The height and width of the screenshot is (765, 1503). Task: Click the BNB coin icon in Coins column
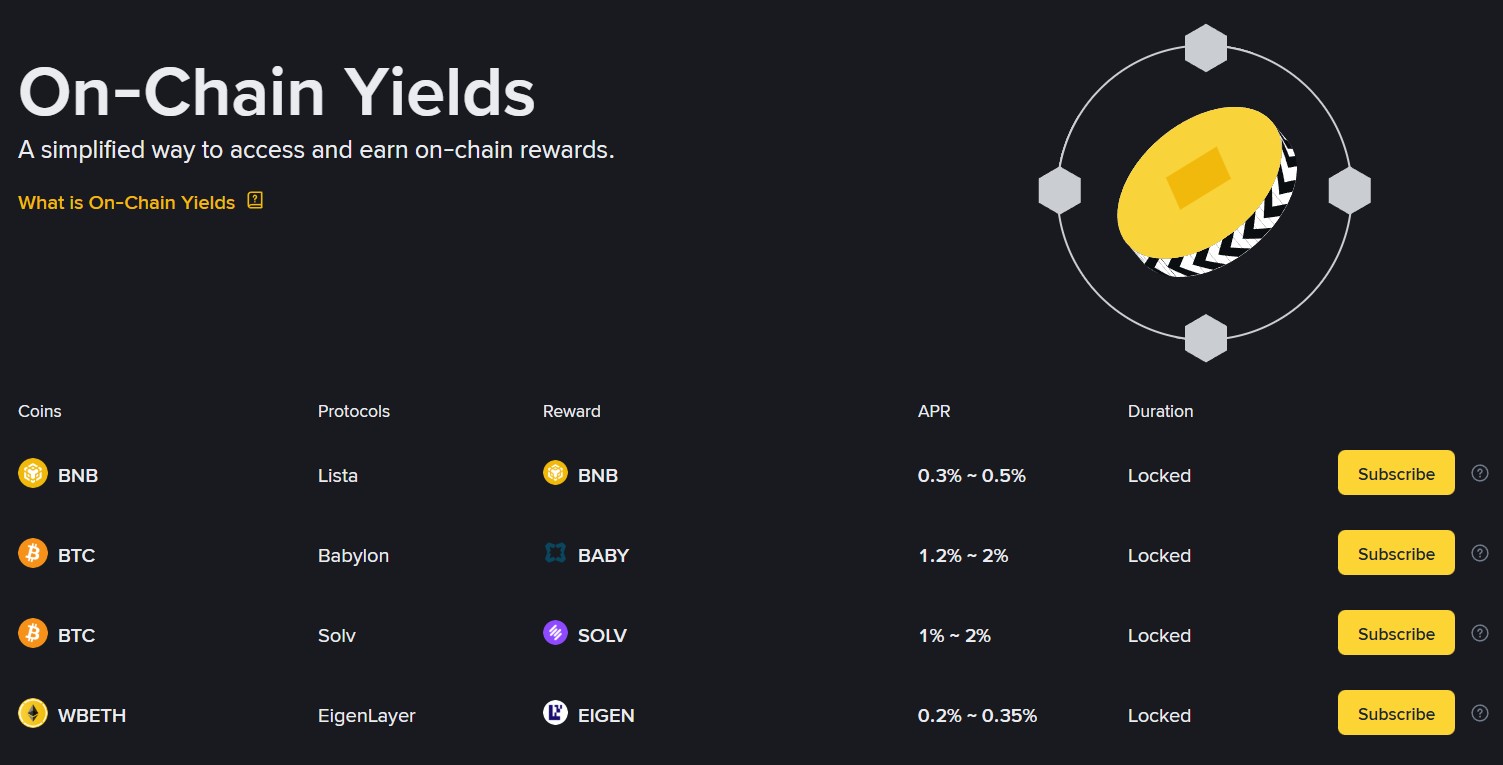pos(33,473)
